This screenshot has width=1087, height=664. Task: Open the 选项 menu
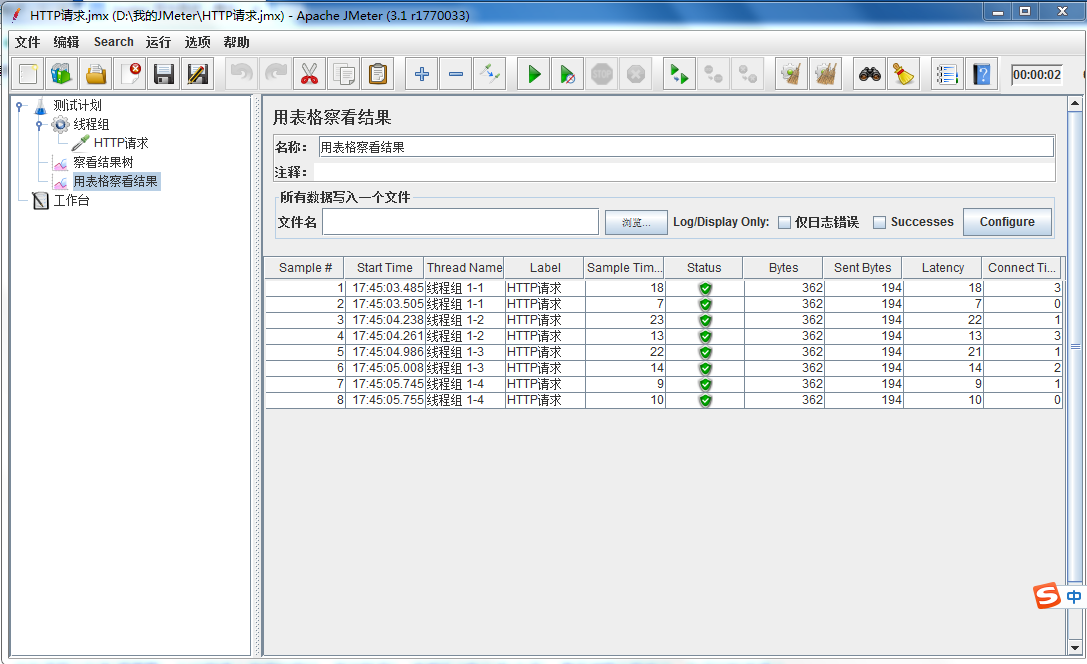198,42
